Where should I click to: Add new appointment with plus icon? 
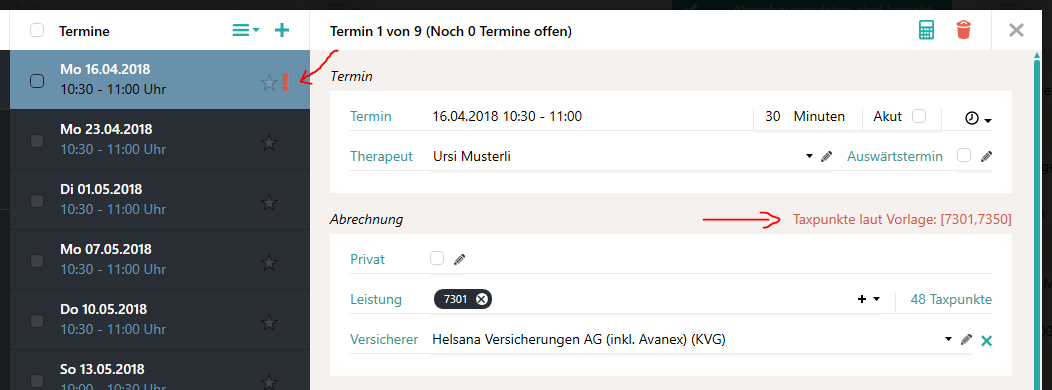282,30
